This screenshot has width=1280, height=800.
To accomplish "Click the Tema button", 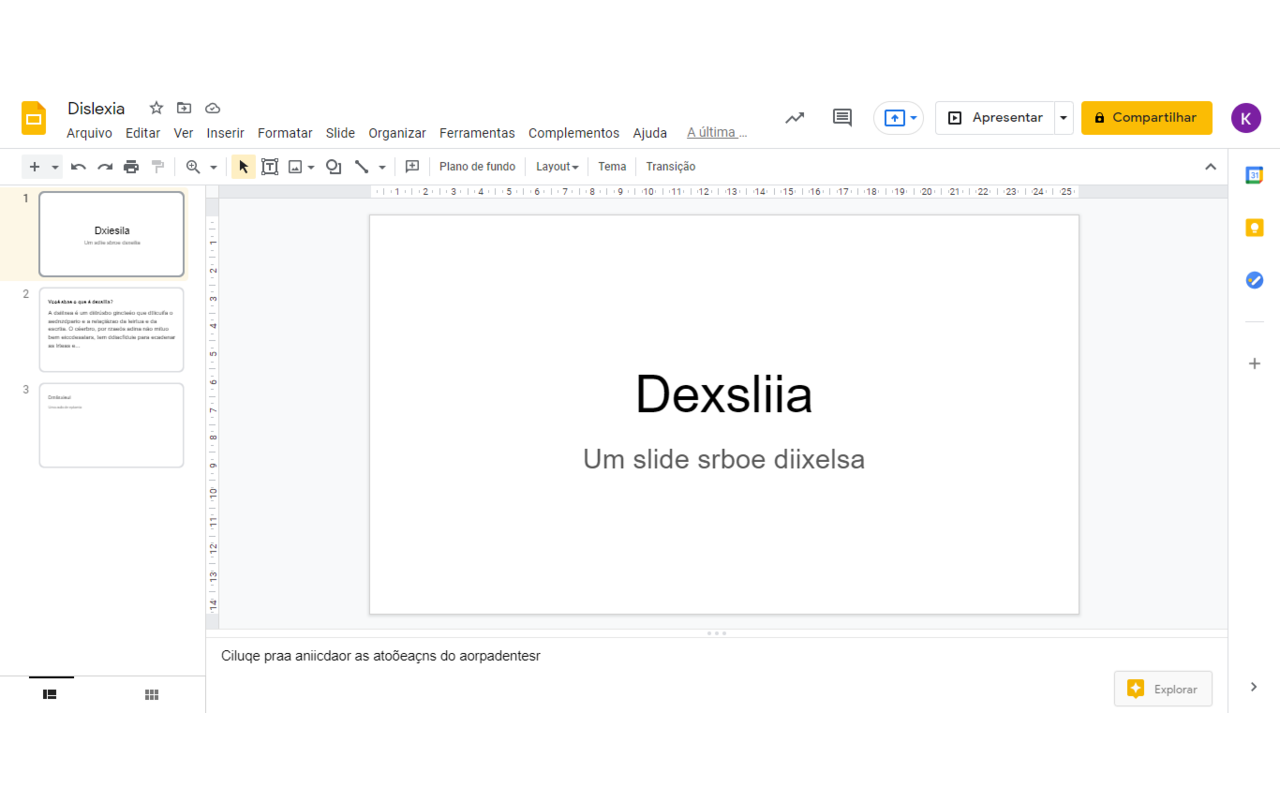I will coord(612,167).
